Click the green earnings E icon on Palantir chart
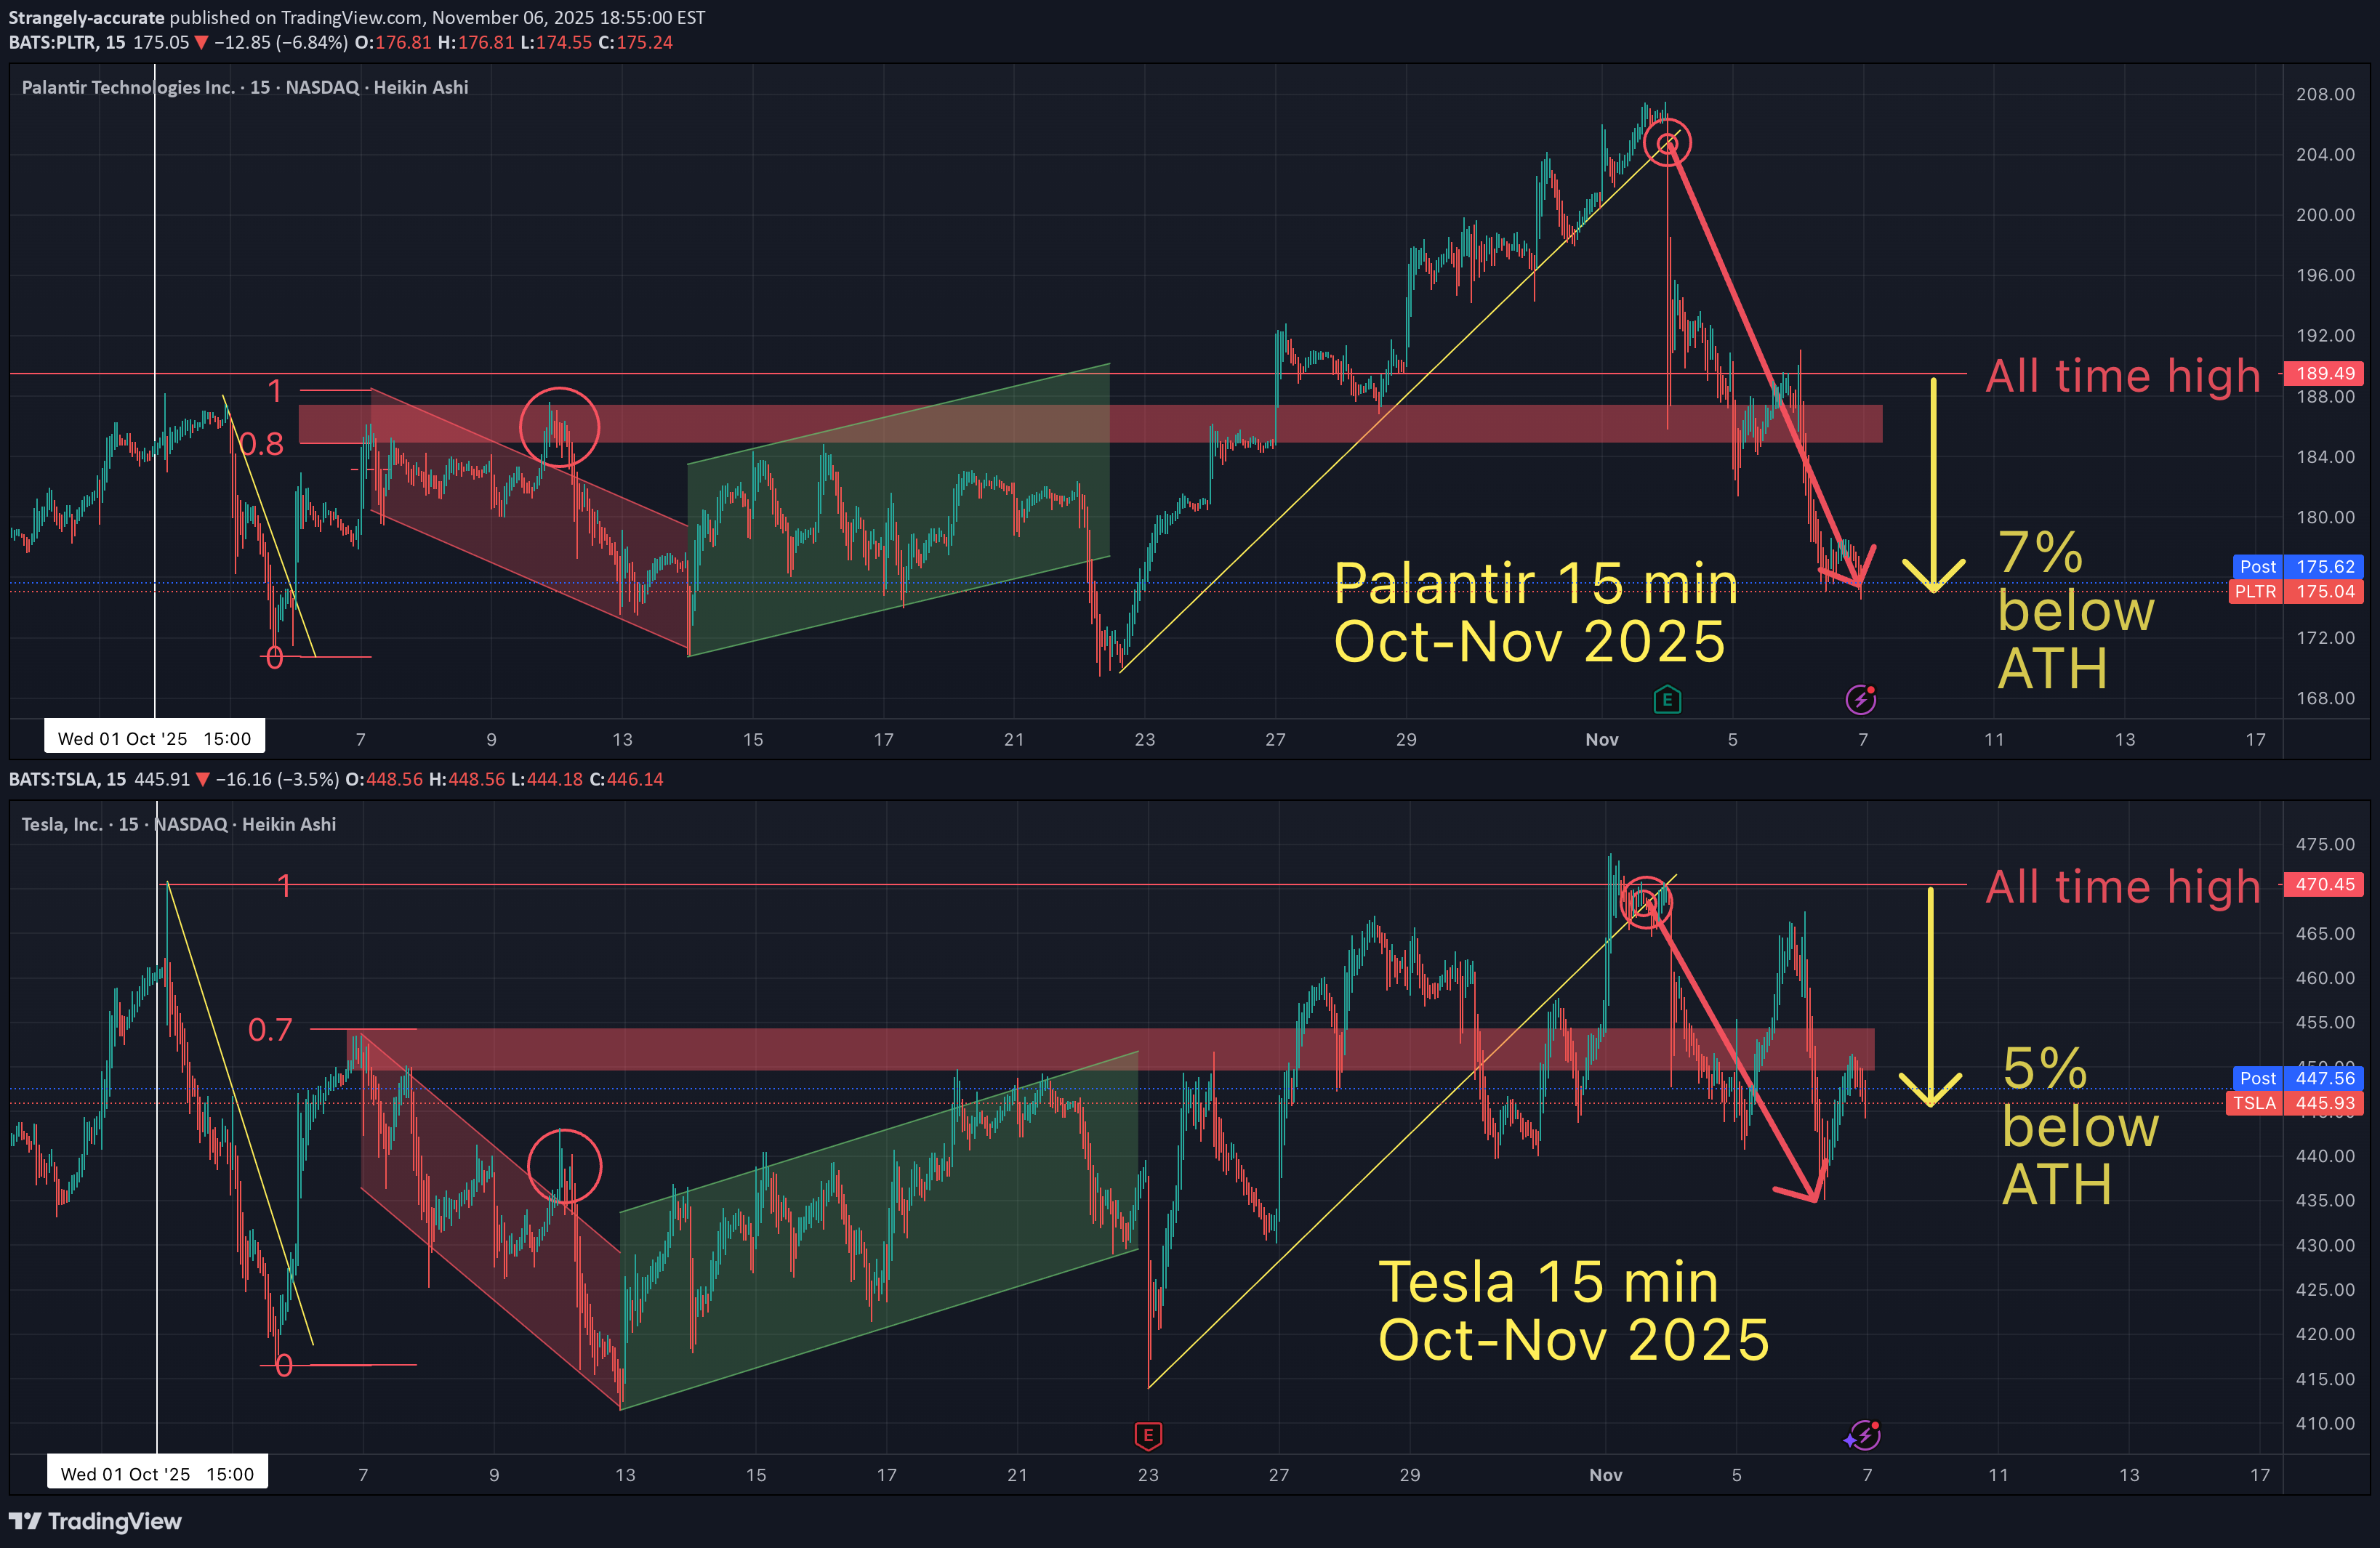The width and height of the screenshot is (2380, 1548). [1667, 699]
